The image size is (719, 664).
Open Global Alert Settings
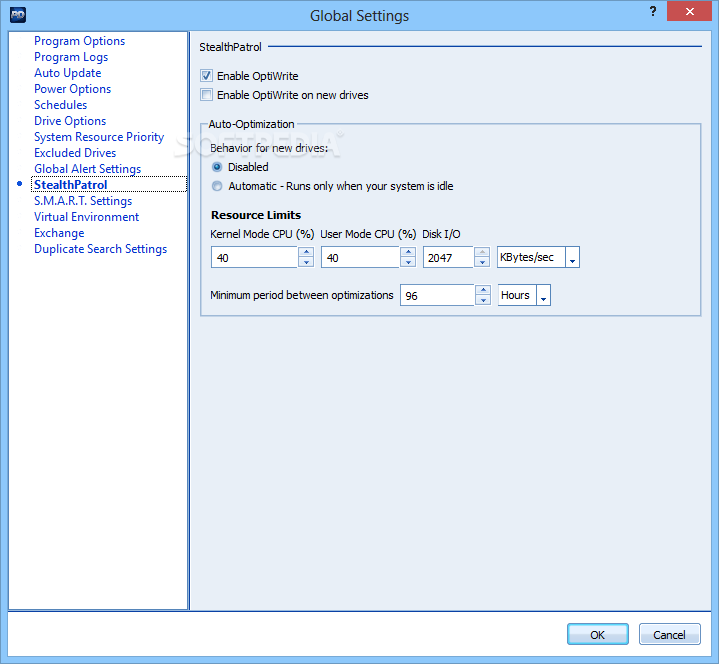point(88,169)
